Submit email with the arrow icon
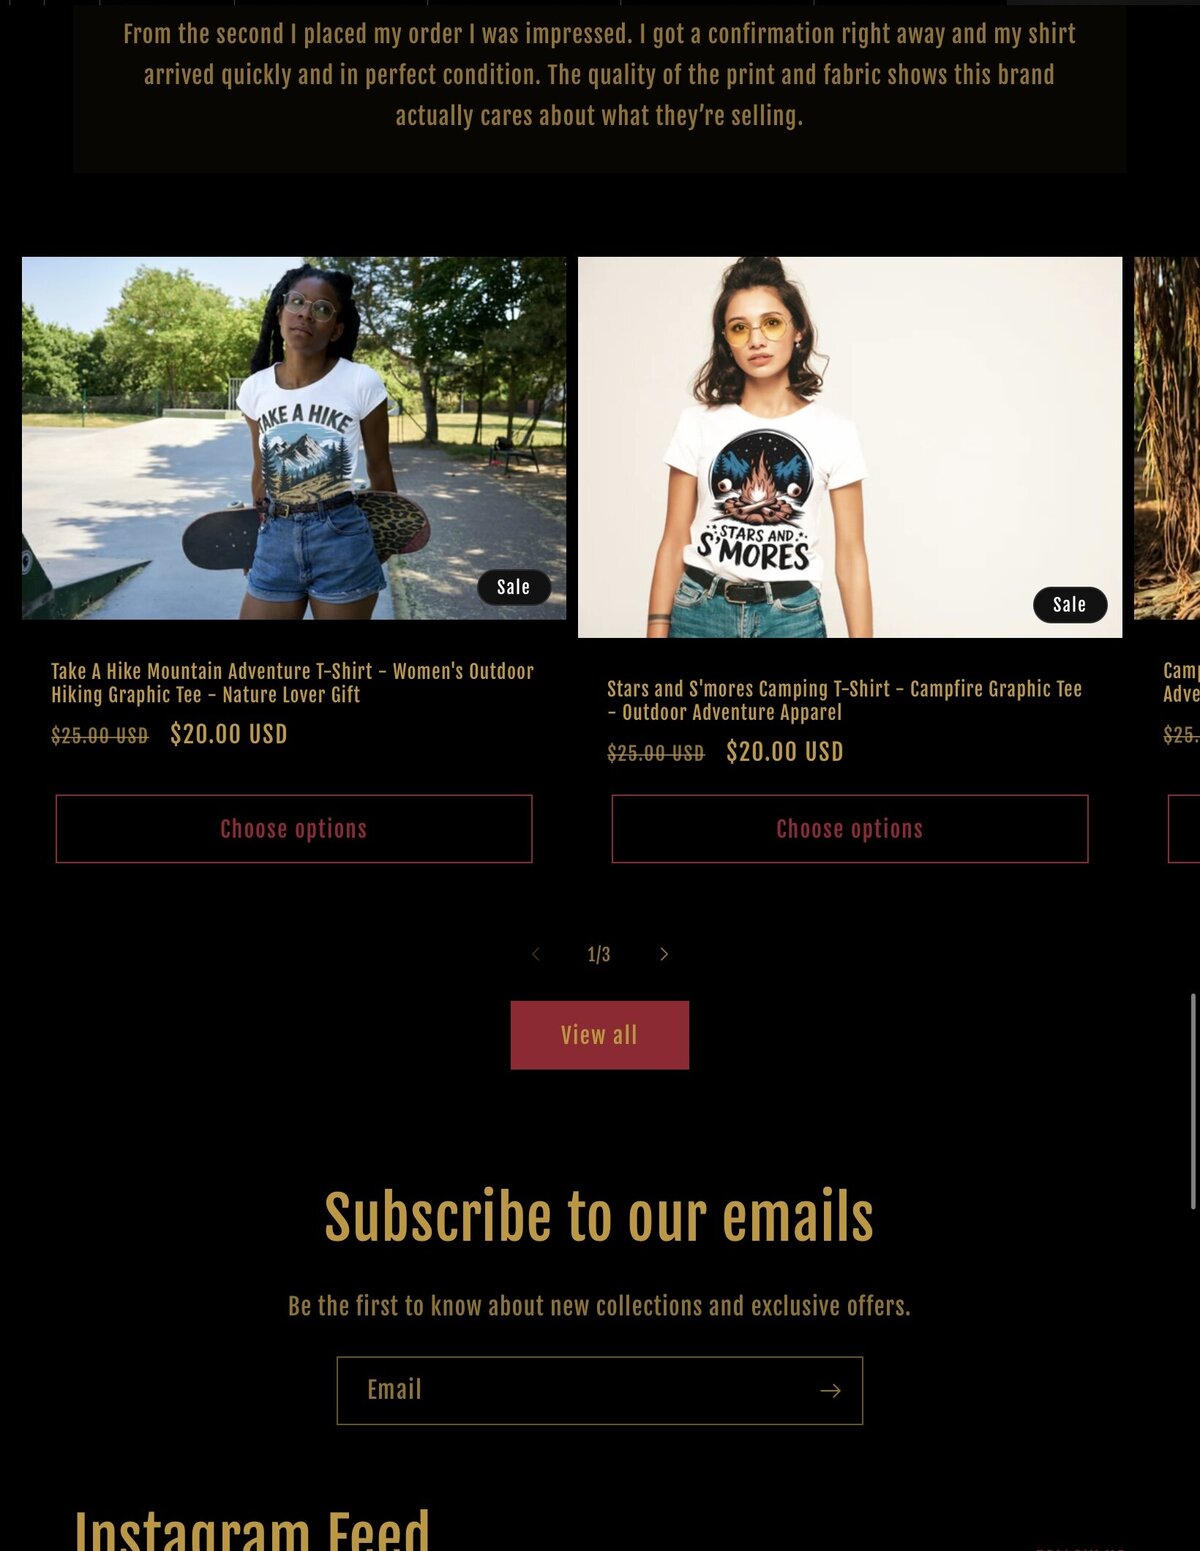 click(x=830, y=1390)
